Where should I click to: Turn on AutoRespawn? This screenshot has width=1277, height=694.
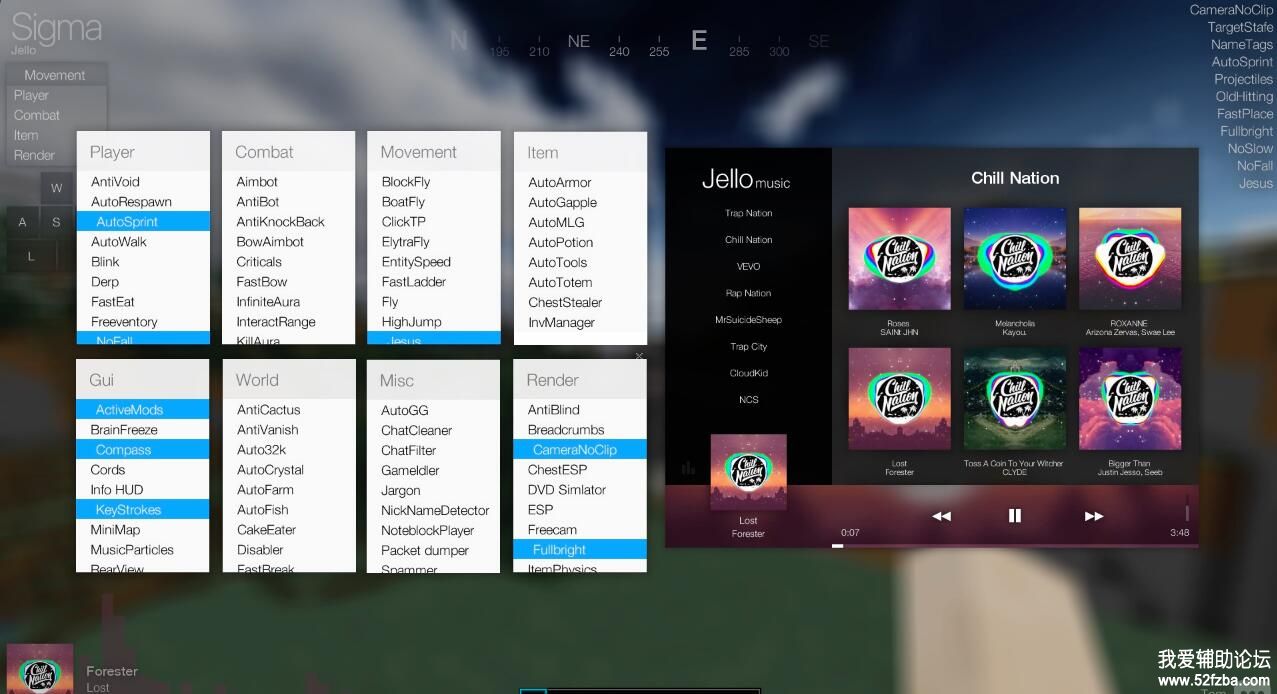tap(143, 202)
